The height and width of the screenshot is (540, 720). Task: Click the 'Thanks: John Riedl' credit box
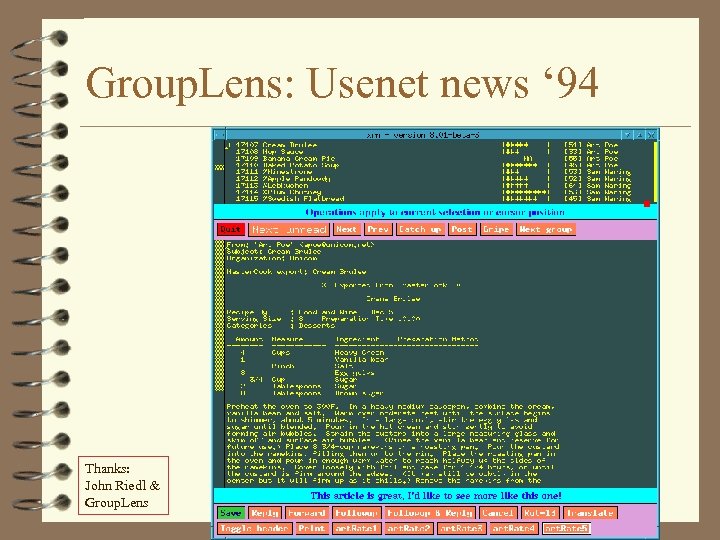tap(123, 485)
